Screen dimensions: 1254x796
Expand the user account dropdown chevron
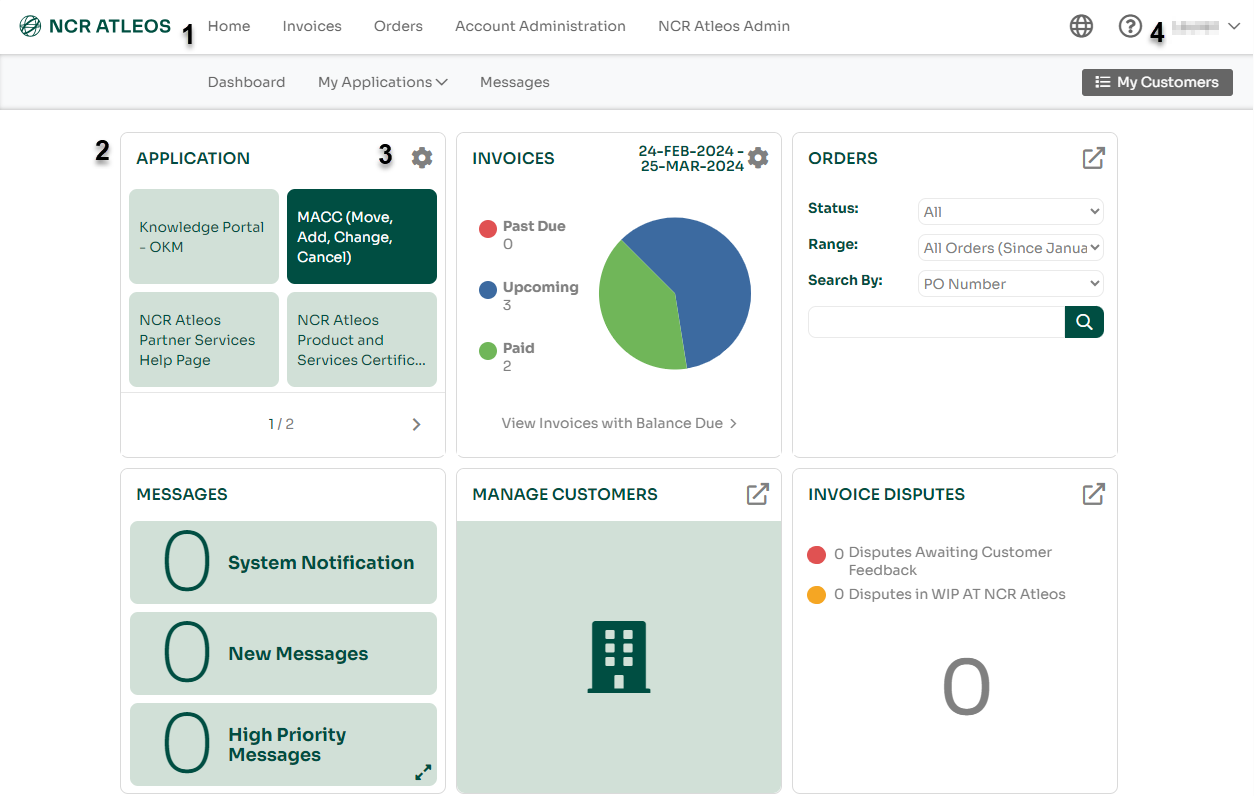click(x=1233, y=27)
